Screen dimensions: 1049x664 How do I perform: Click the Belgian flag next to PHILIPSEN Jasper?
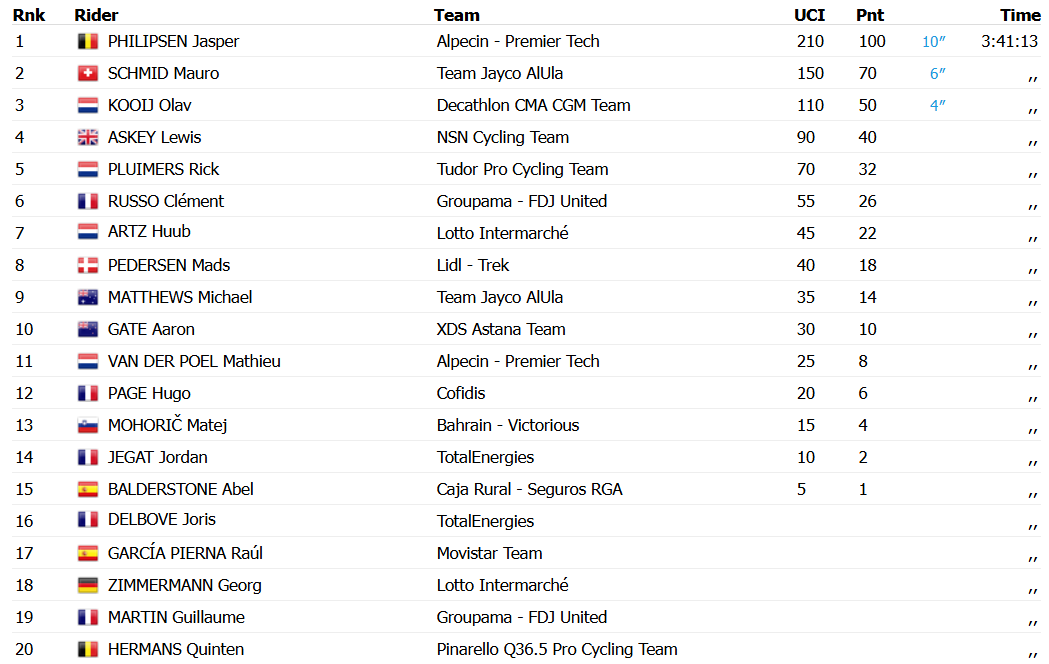(88, 41)
